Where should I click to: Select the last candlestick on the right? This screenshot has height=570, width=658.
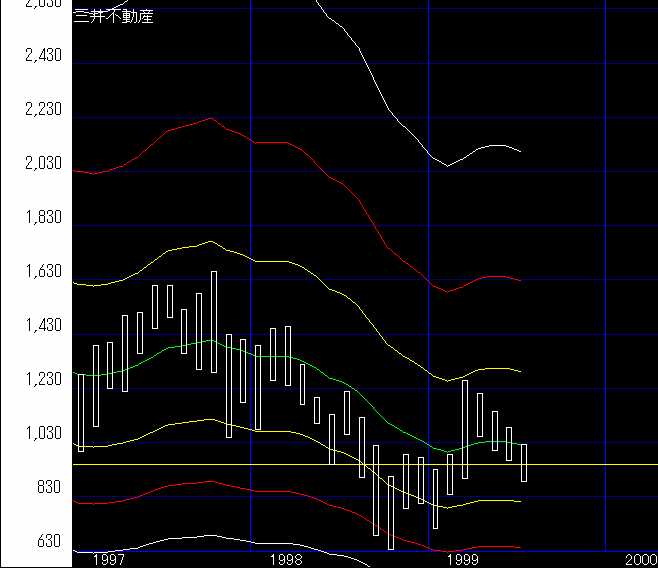(x=523, y=462)
